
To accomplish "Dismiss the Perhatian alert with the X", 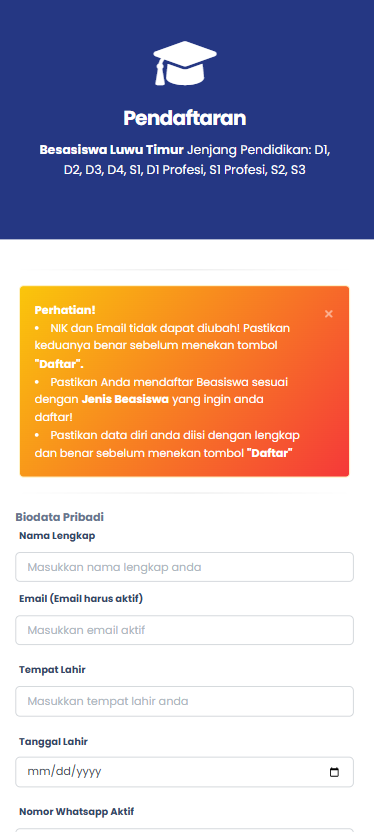I will pos(328,314).
